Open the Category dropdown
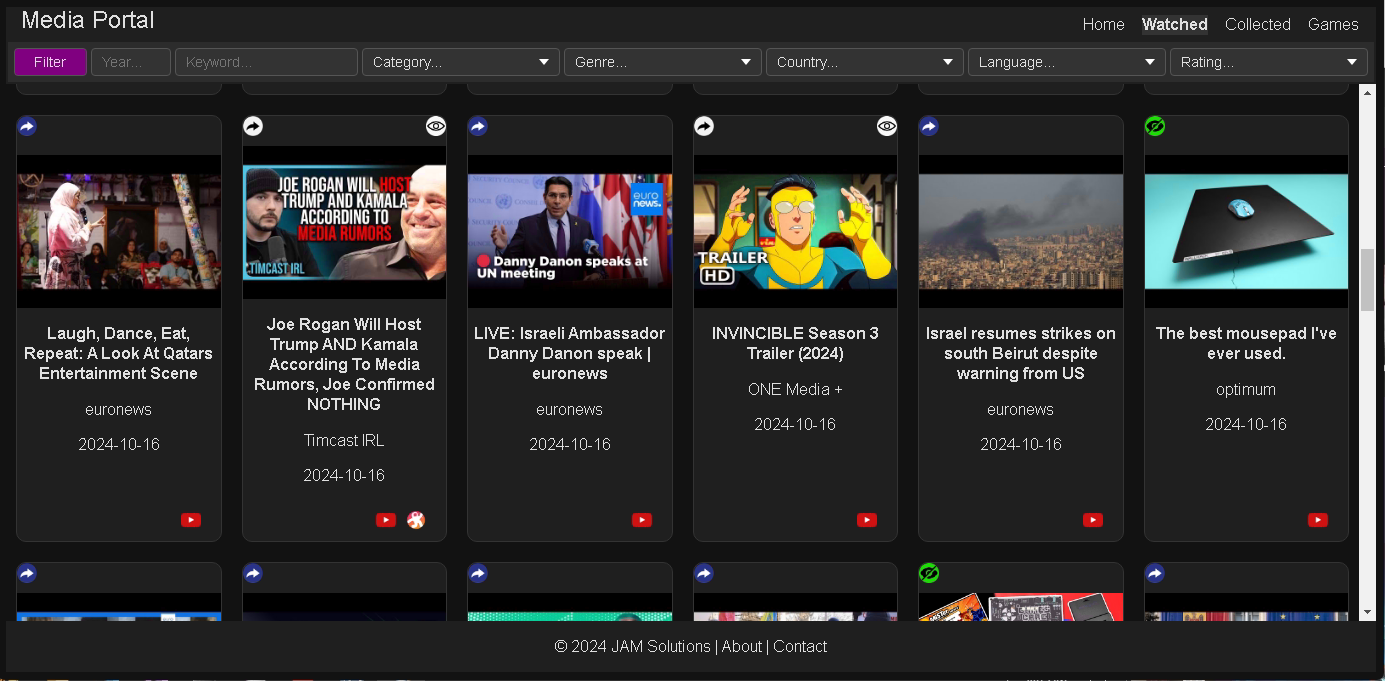This screenshot has width=1385, height=681. 461,62
